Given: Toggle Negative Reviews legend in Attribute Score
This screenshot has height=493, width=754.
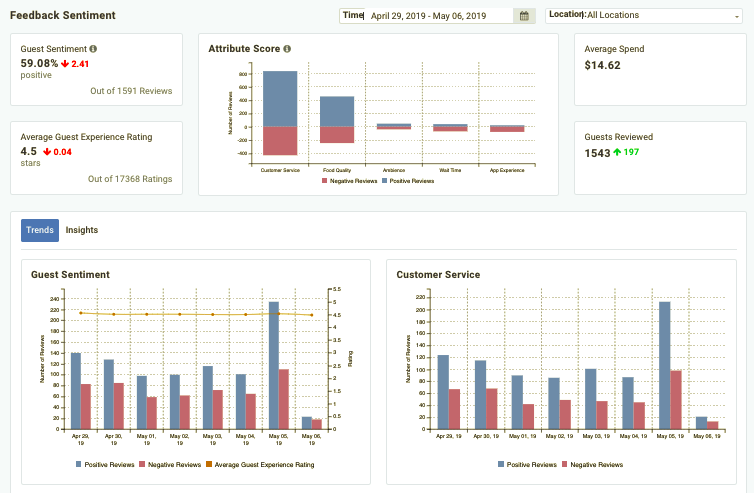Looking at the screenshot, I should coord(350,181).
